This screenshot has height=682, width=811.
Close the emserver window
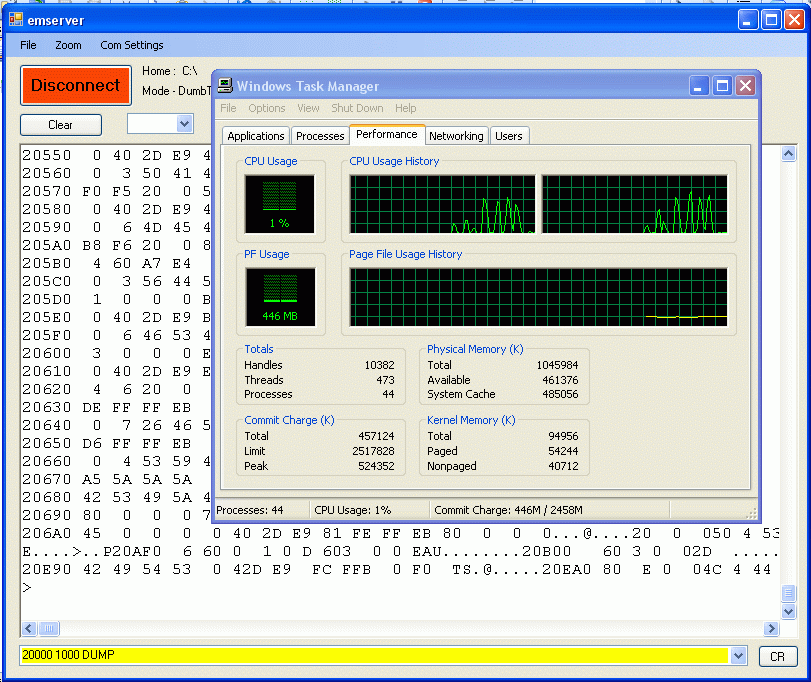tap(794, 20)
